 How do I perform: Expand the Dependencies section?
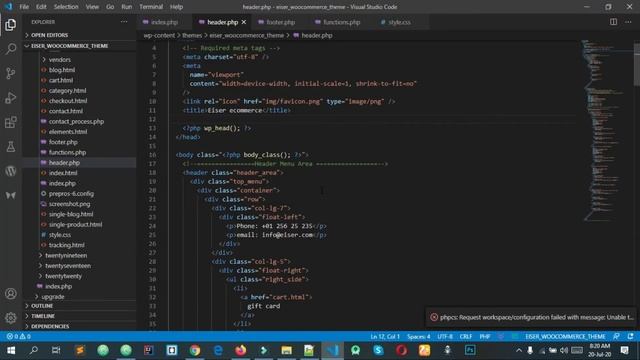pyautogui.click(x=80, y=326)
